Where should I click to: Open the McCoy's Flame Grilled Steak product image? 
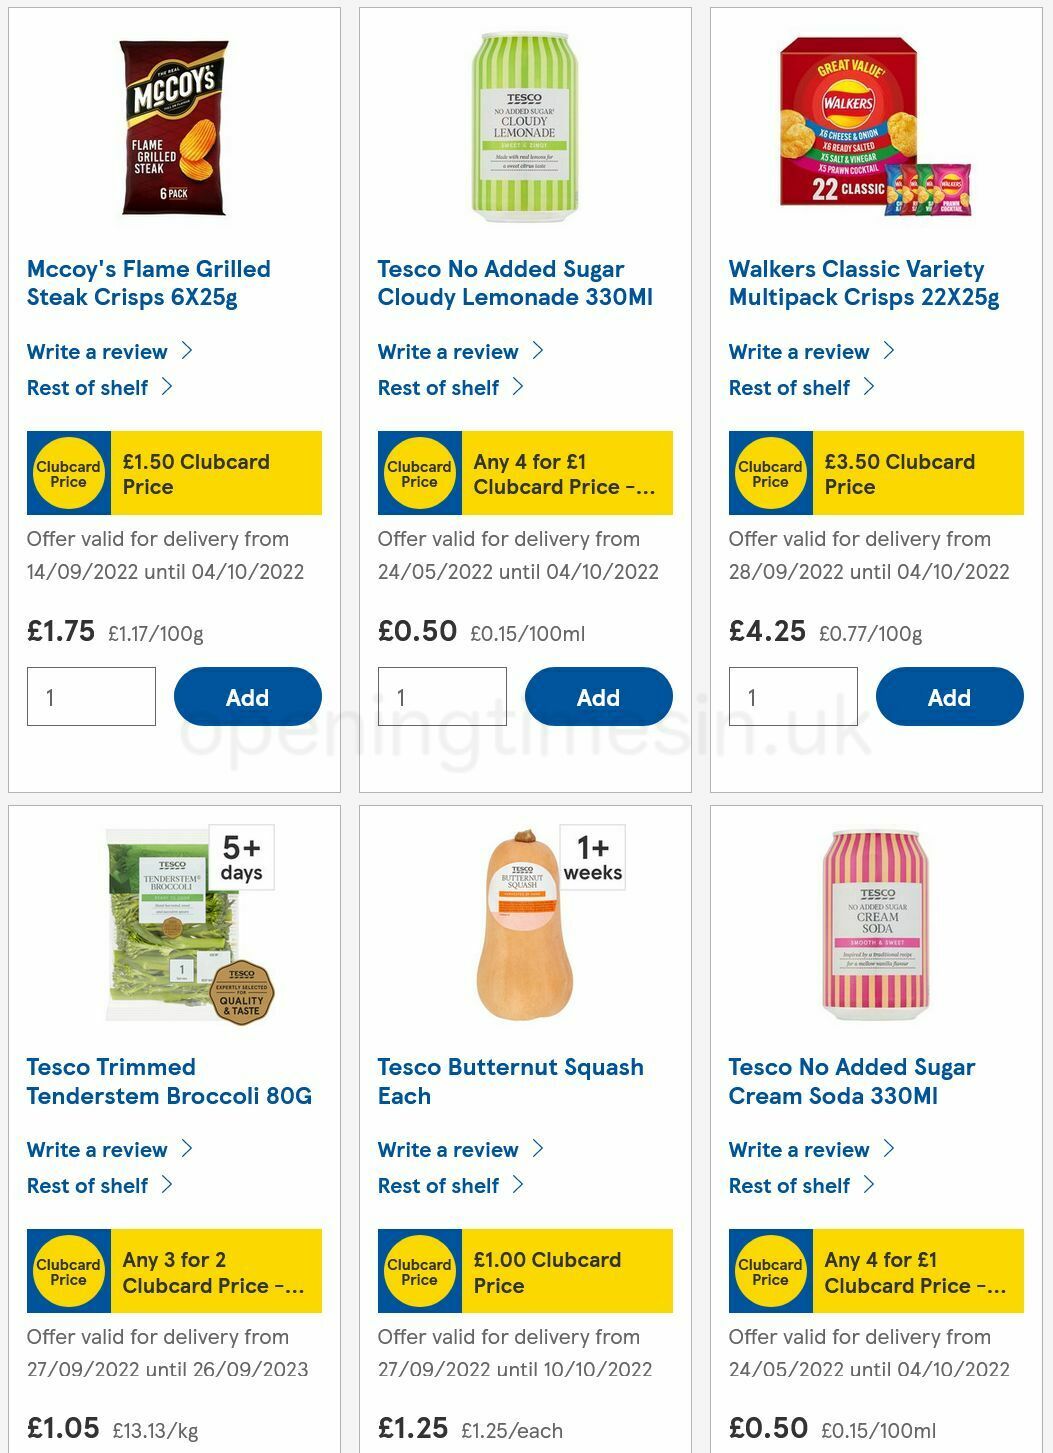pos(175,125)
